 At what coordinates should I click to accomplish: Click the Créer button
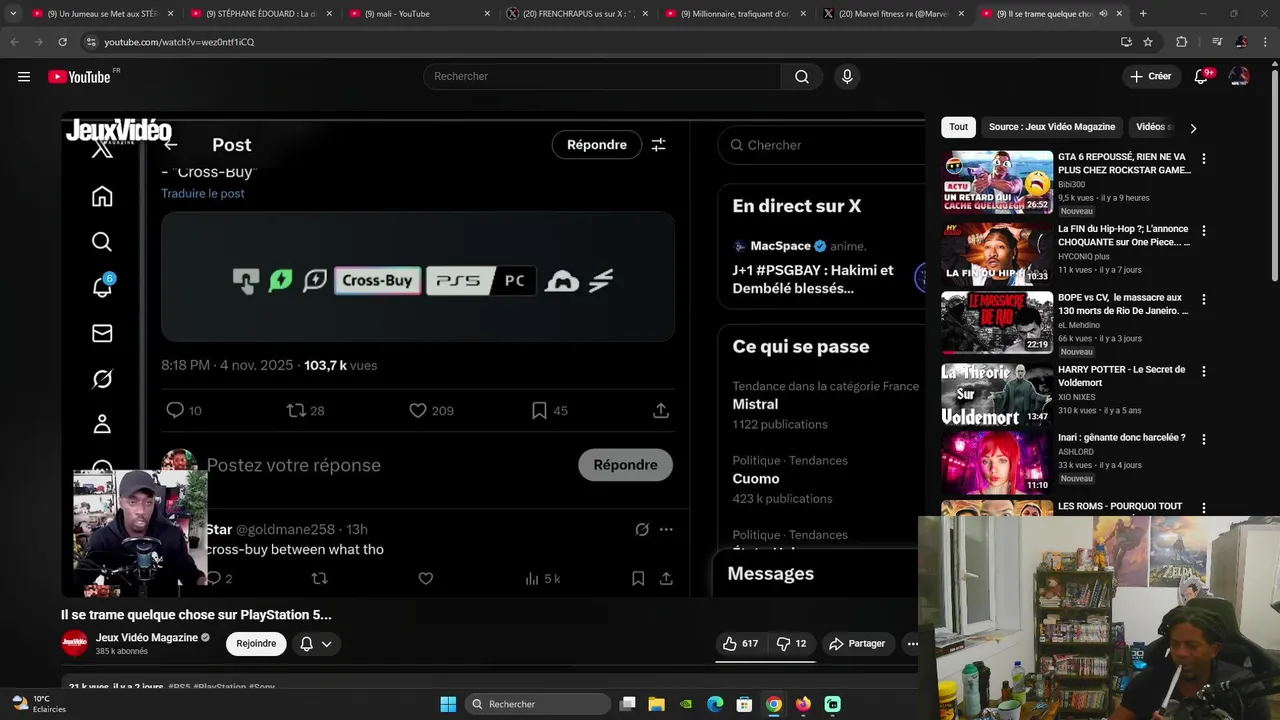1150,77
